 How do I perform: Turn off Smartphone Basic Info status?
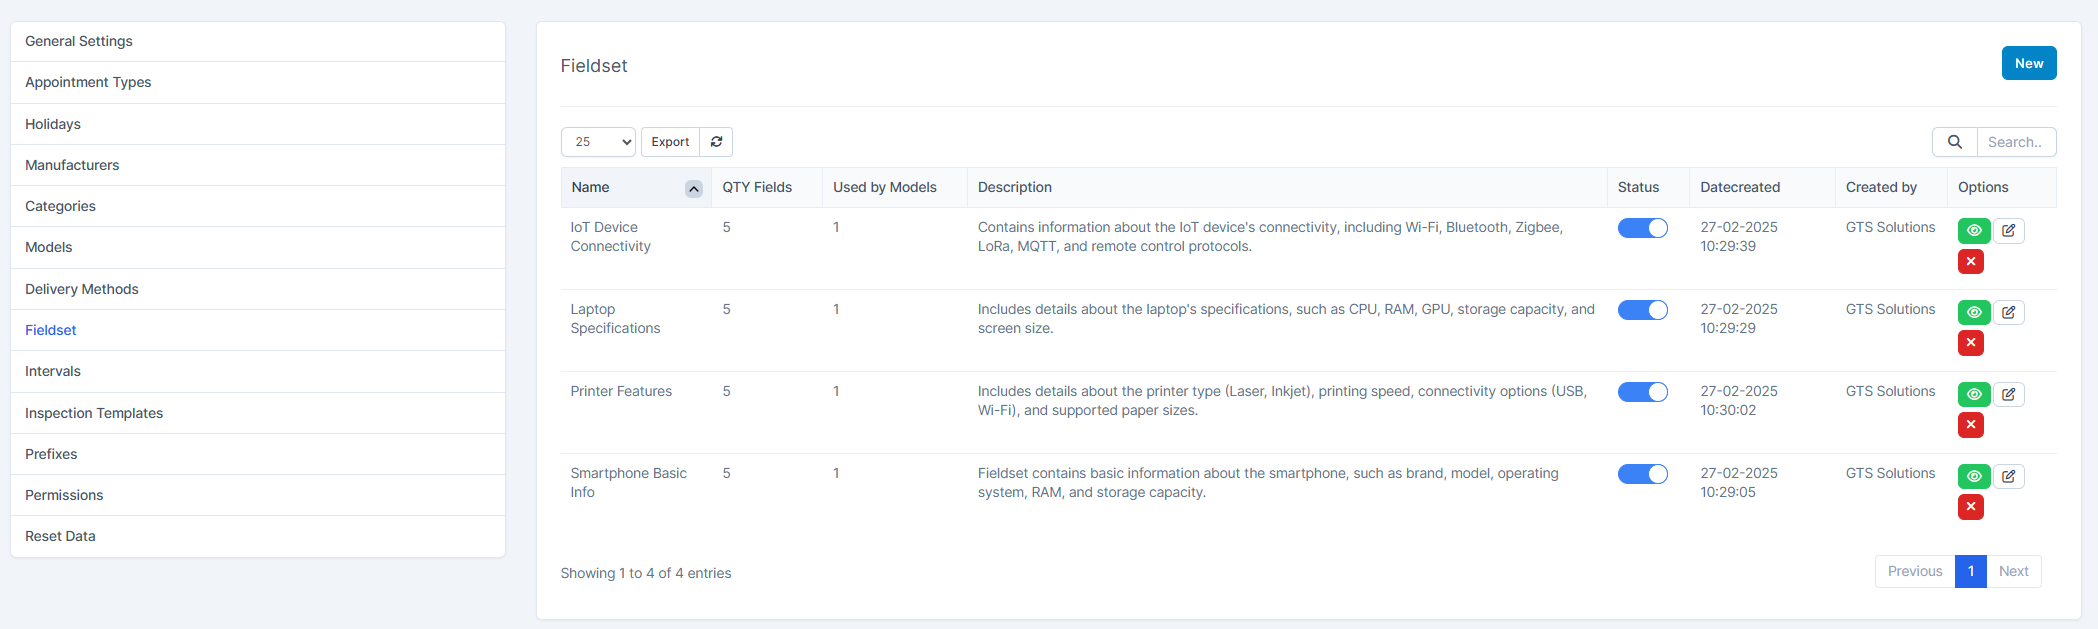point(1642,474)
